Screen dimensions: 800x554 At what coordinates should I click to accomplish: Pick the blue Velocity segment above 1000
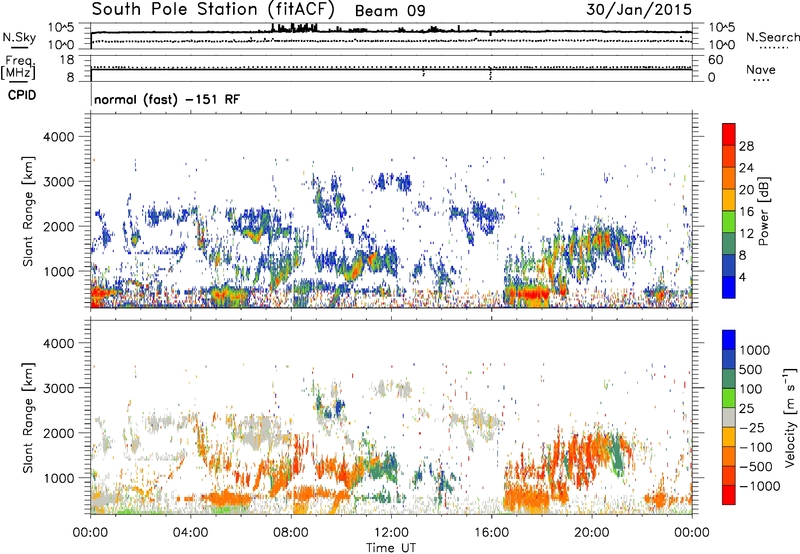pyautogui.click(x=729, y=340)
